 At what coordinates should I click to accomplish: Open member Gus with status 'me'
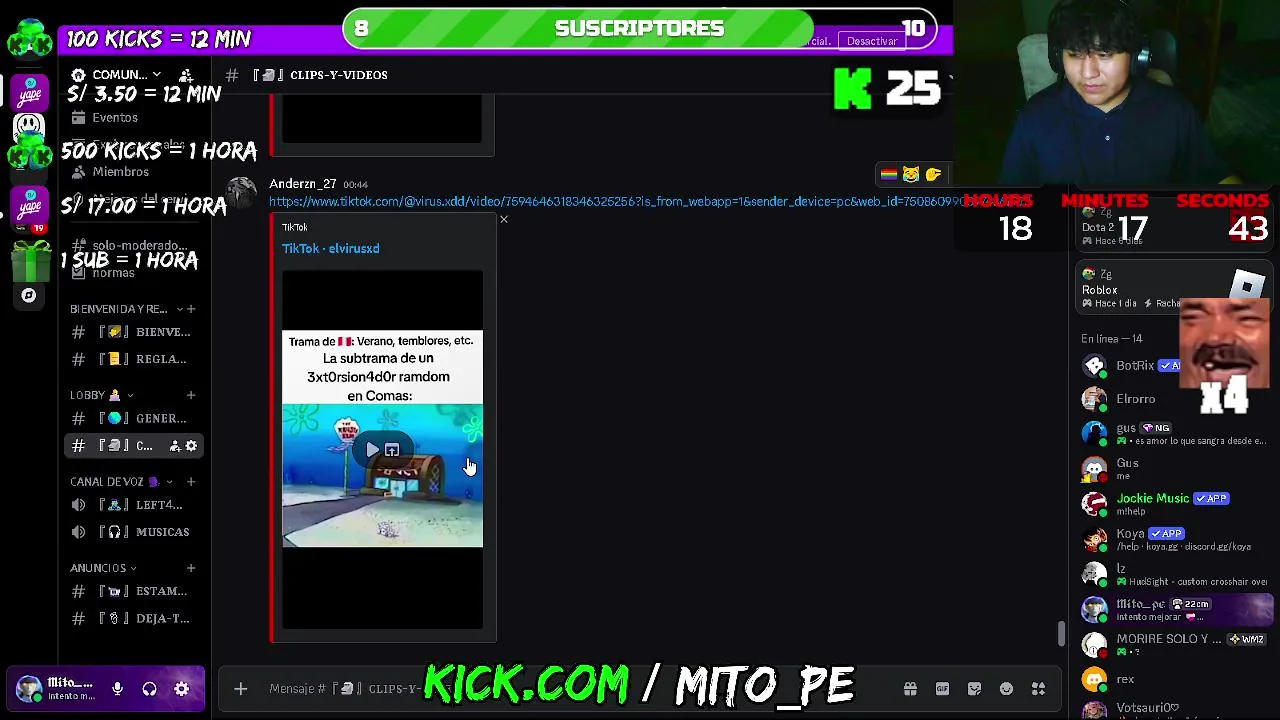[1175, 468]
